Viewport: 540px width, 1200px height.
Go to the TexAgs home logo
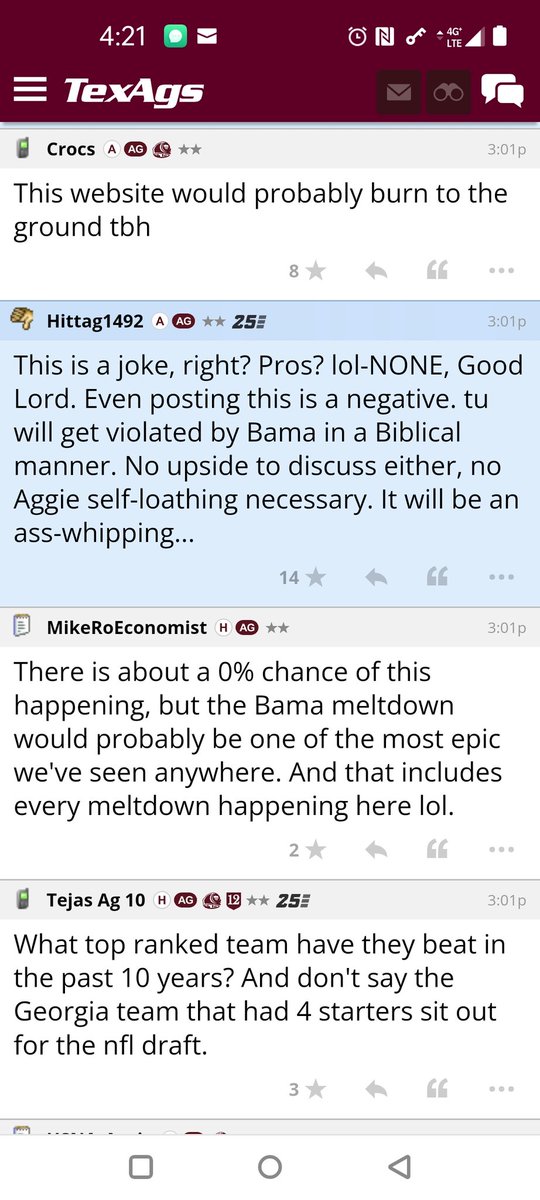pos(134,92)
